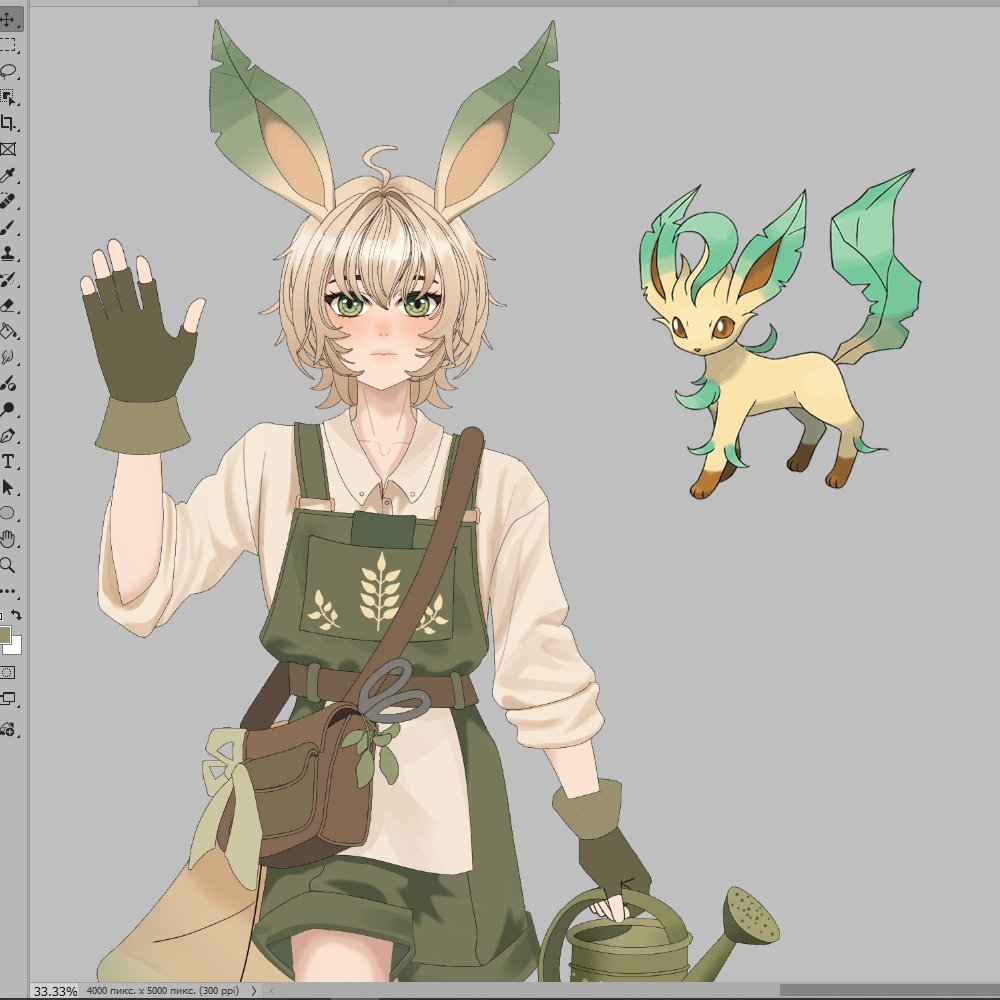
Task: Click the 4000 x 5000 document info text
Action: click(x=162, y=990)
